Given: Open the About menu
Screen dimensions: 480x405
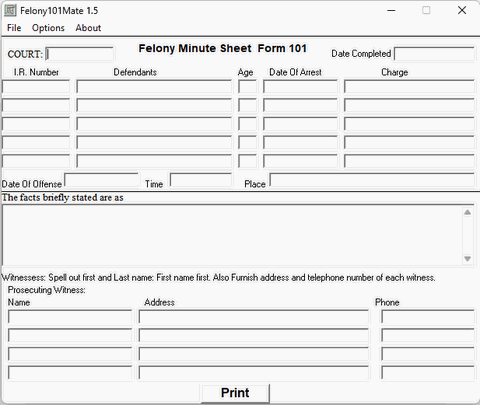Looking at the screenshot, I should 88,28.
